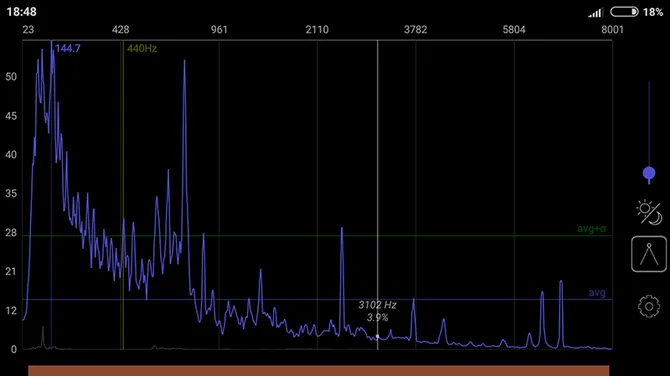Click the 18% battery percentage text
Viewport: 670px width, 376px height.
tap(653, 12)
